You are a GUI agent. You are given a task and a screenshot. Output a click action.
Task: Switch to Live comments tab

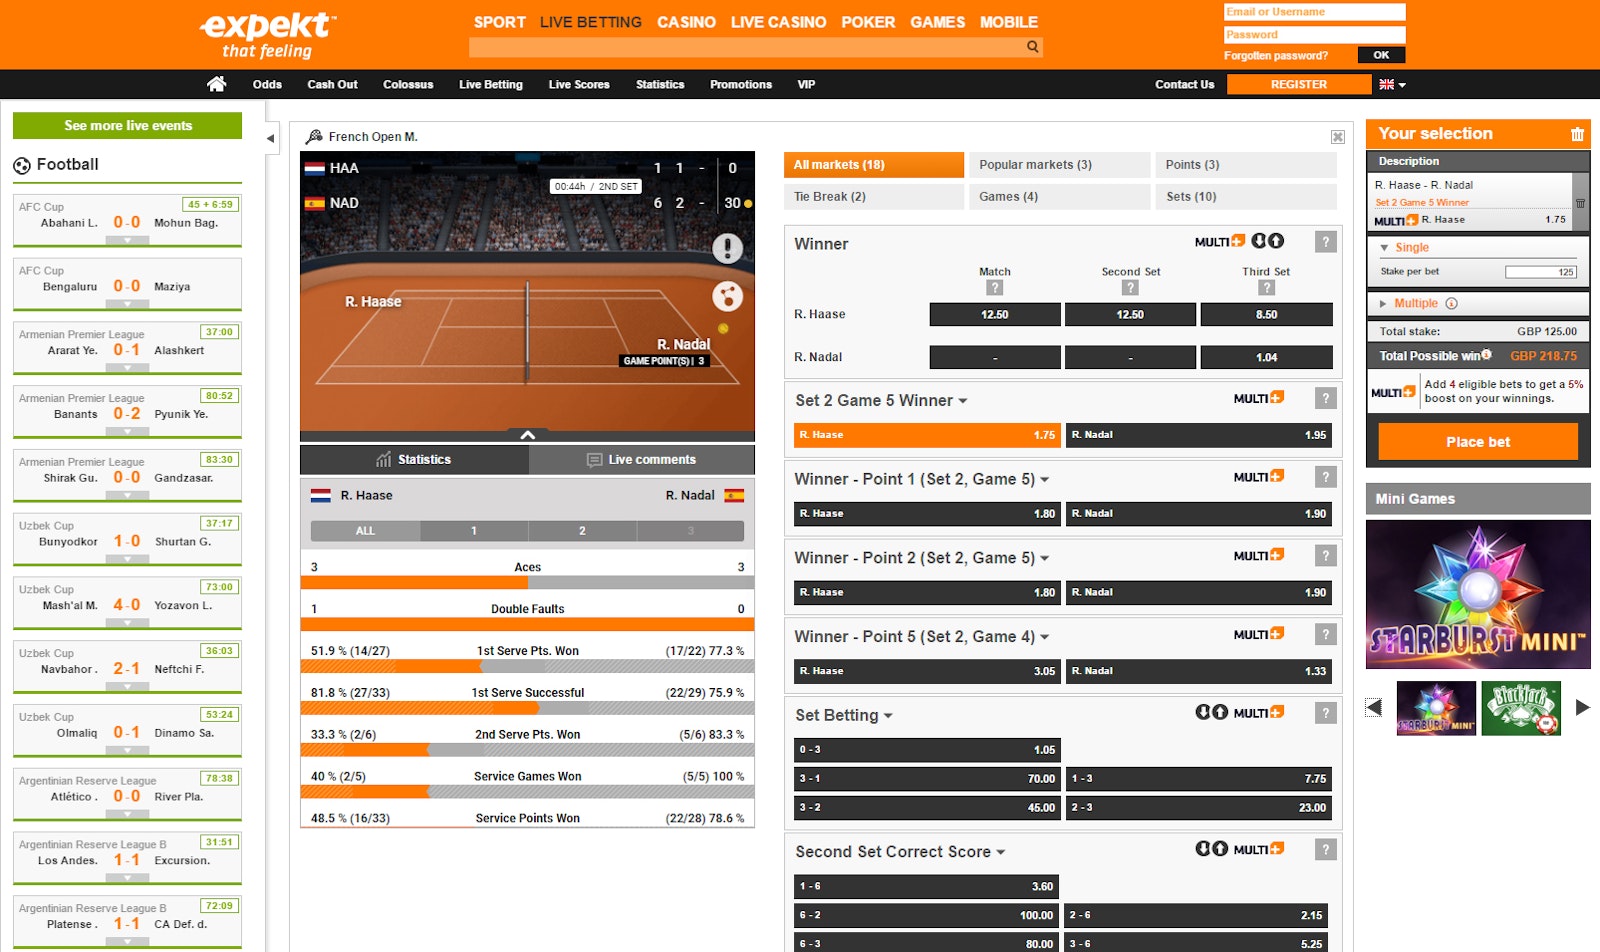[641, 460]
